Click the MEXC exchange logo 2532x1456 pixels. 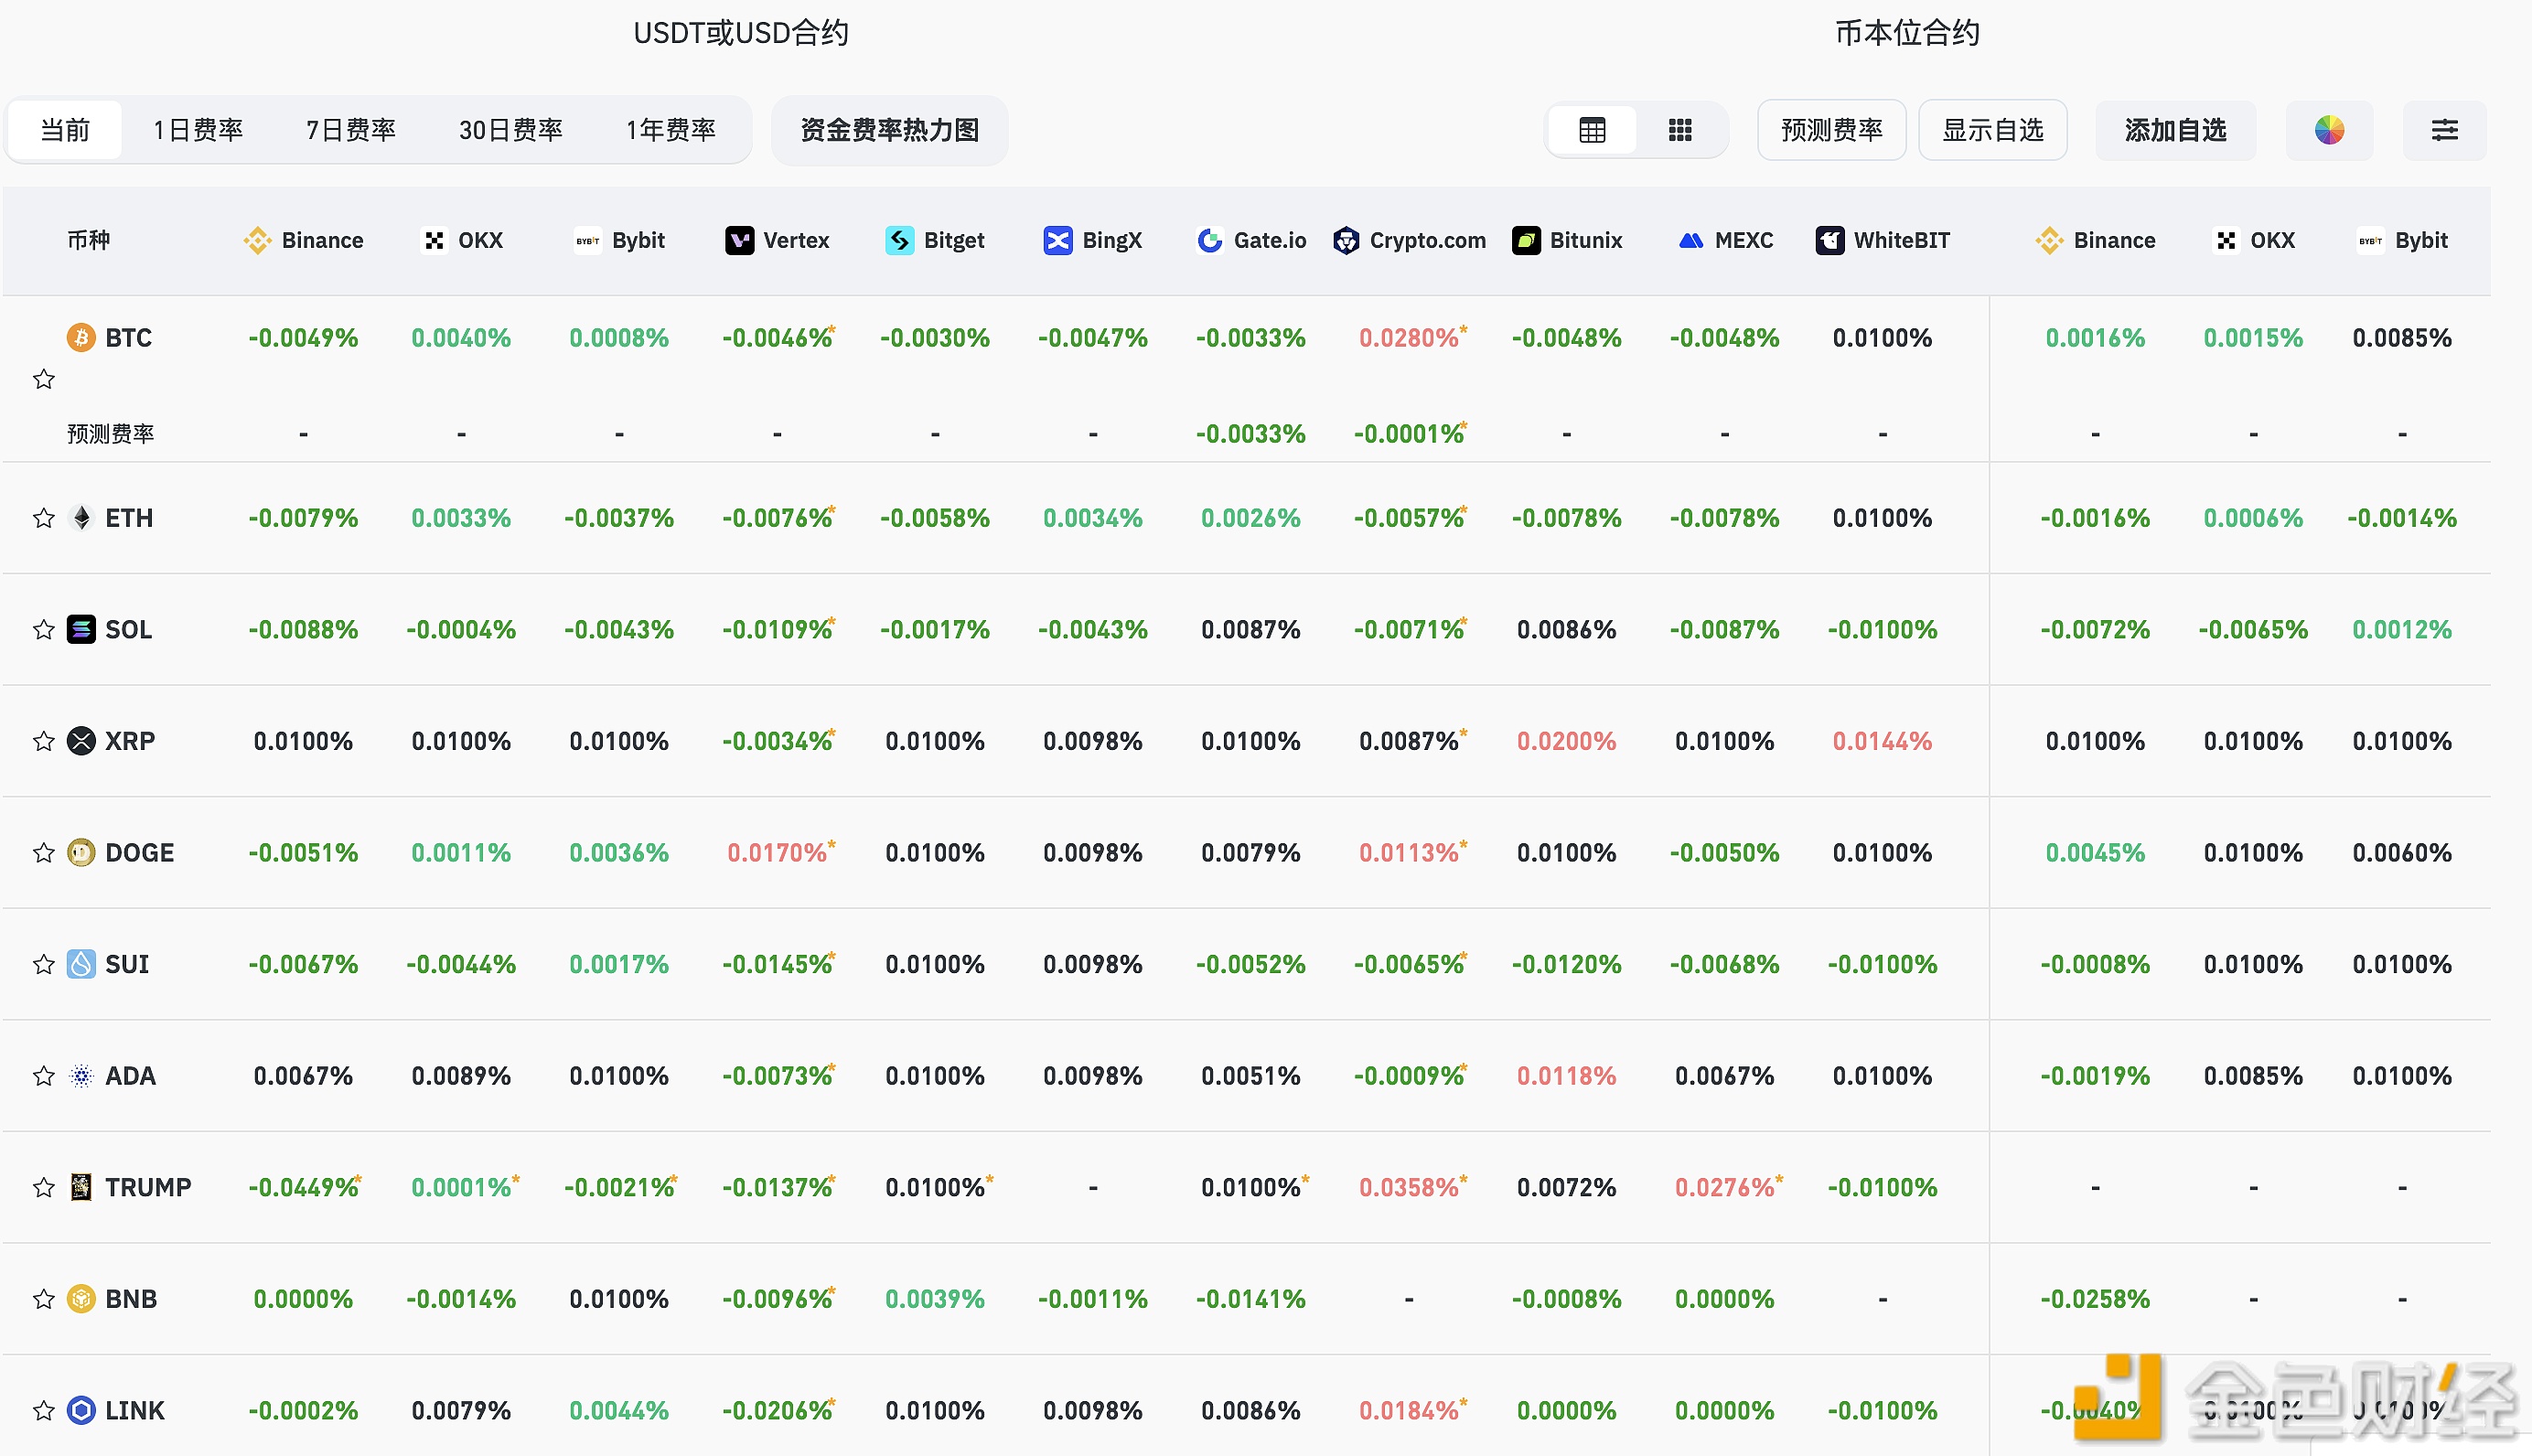coord(1690,240)
